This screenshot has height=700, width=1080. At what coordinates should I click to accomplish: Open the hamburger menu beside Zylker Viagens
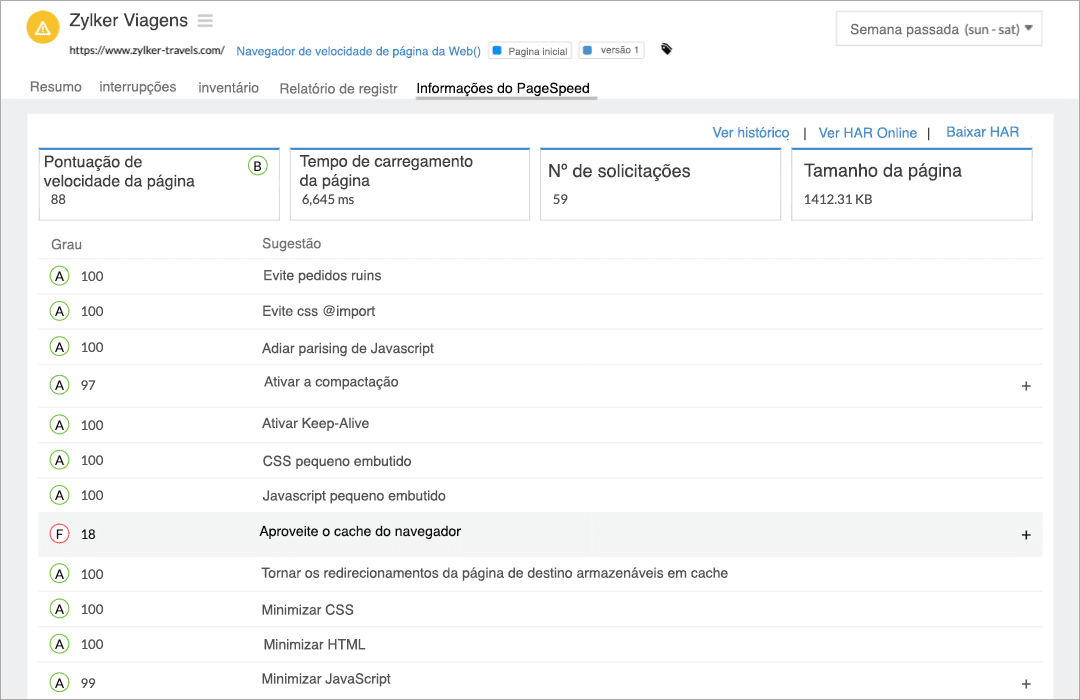pos(205,19)
